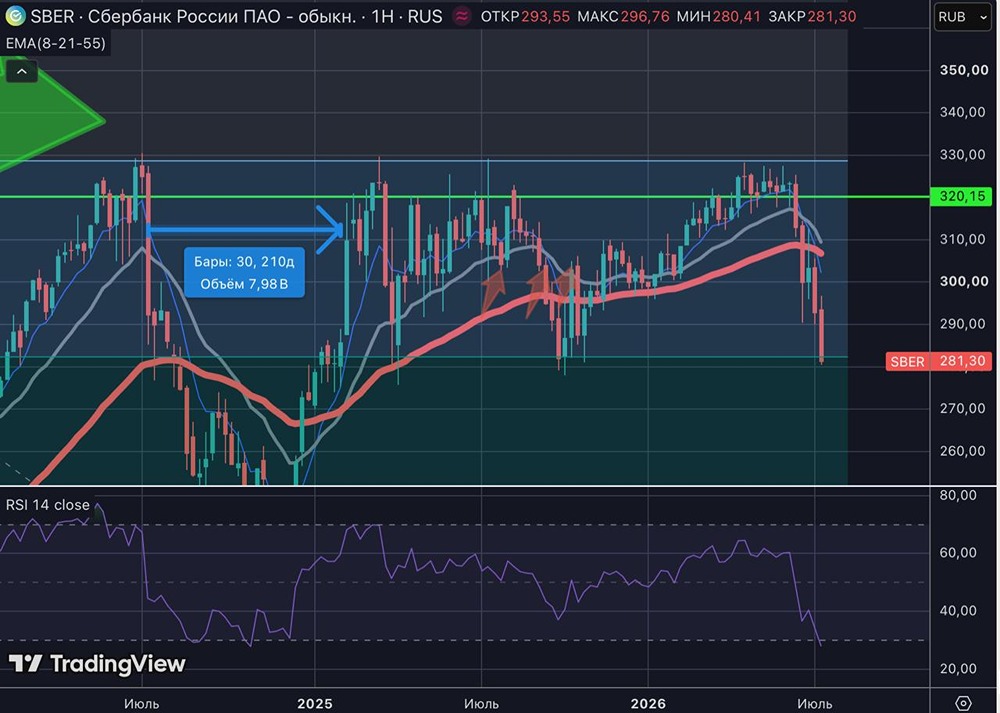Open the RUB currency dropdown
This screenshot has width=1000, height=713.
pos(963,17)
